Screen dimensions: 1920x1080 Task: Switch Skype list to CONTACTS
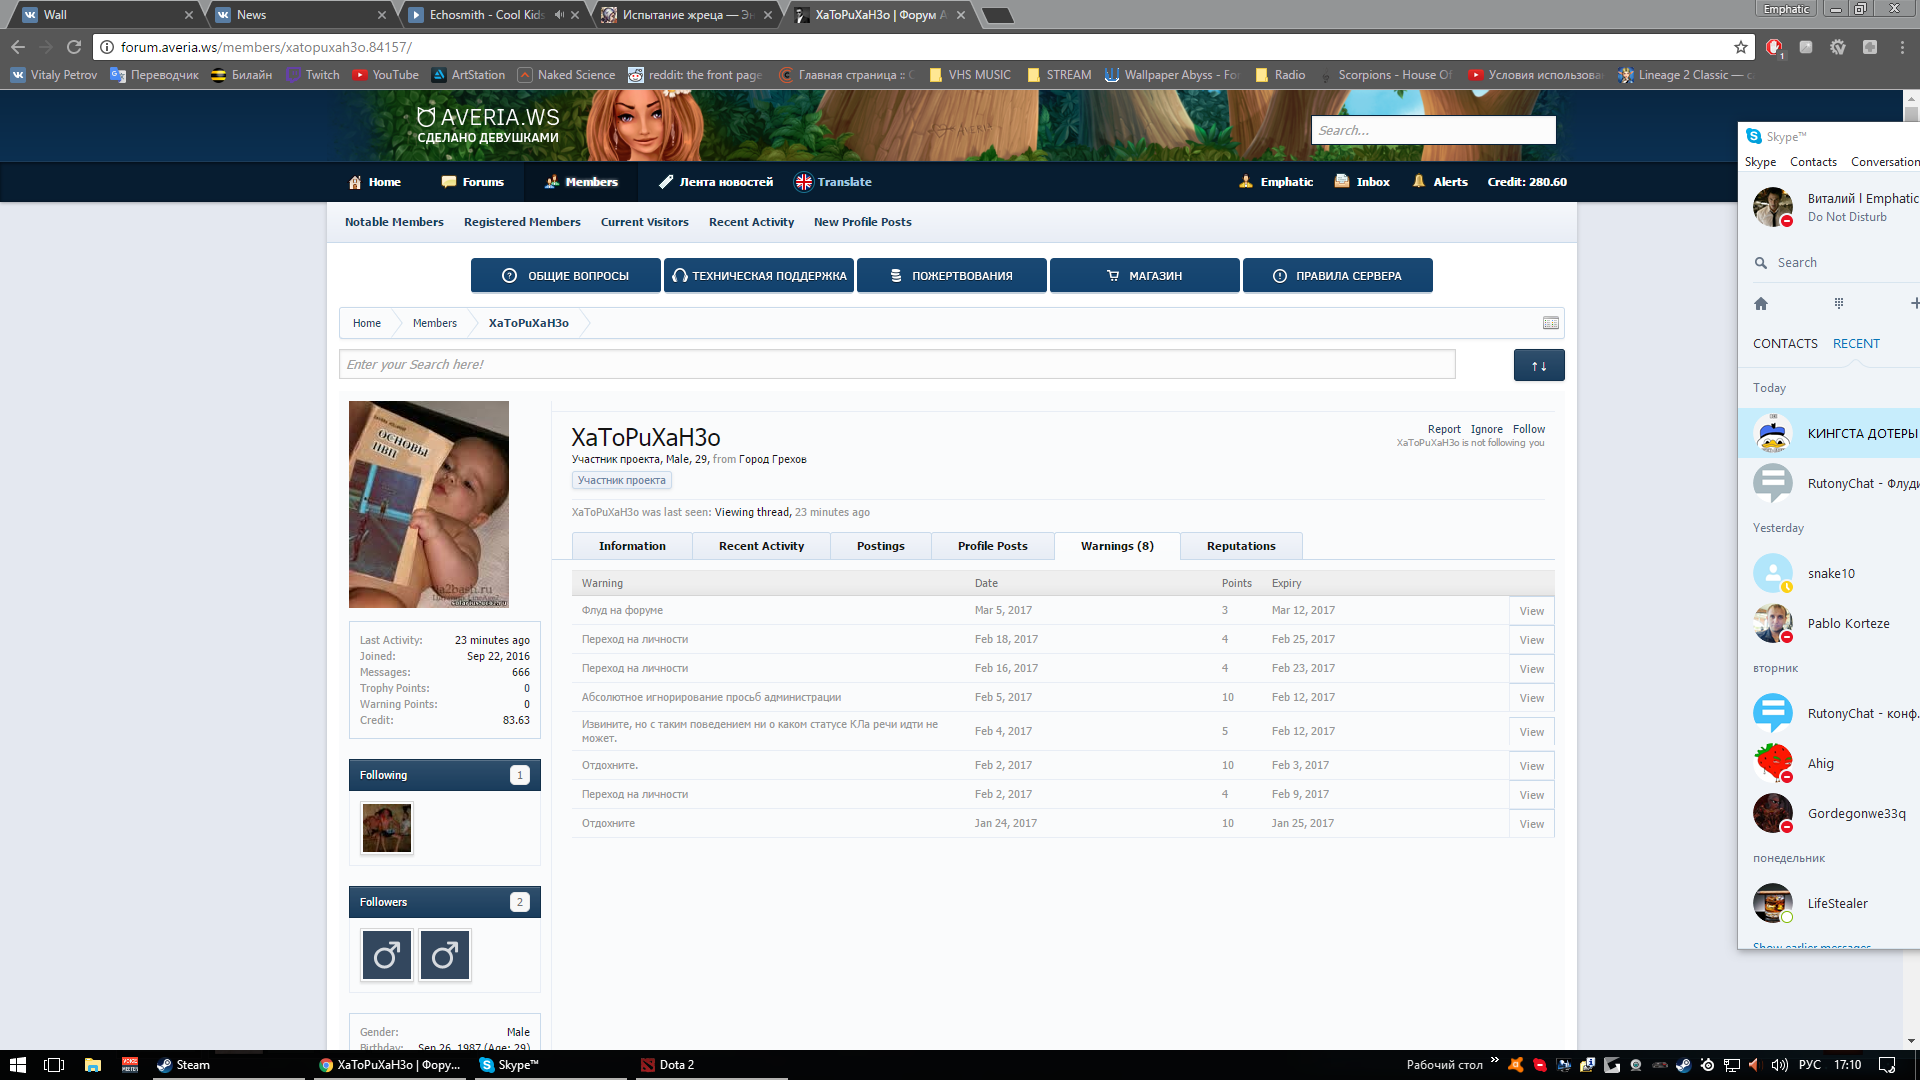(1785, 343)
